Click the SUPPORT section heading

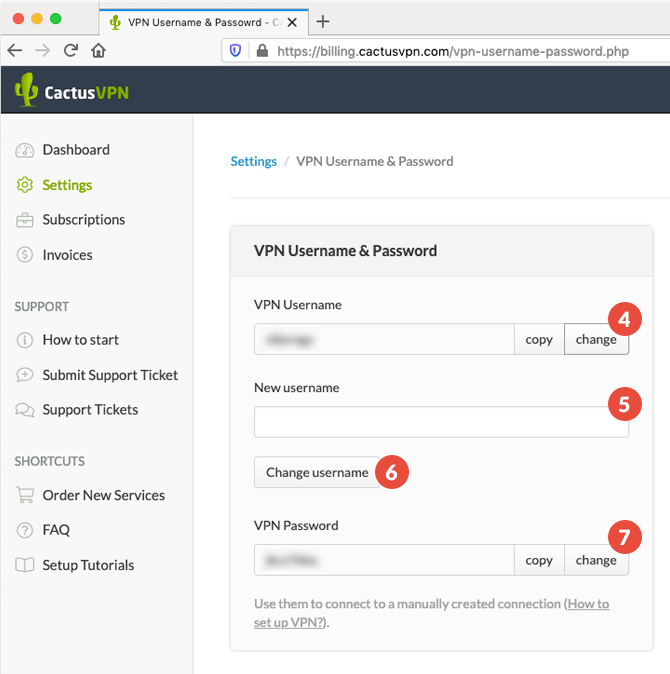point(42,306)
